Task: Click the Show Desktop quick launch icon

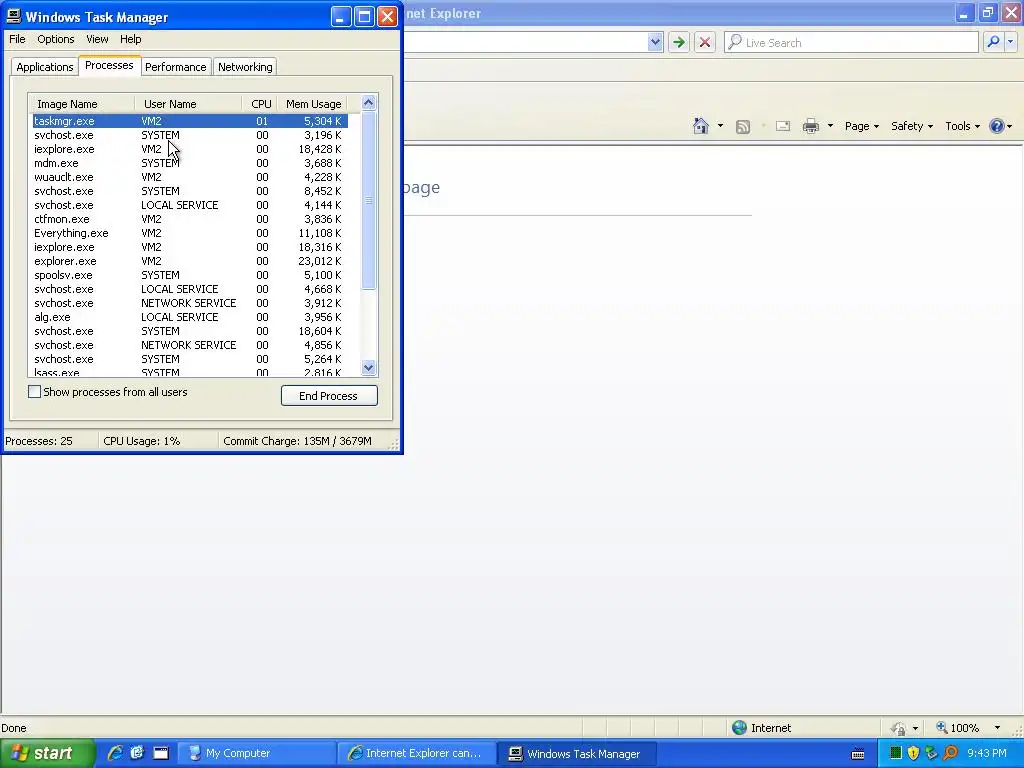Action: tap(161, 753)
